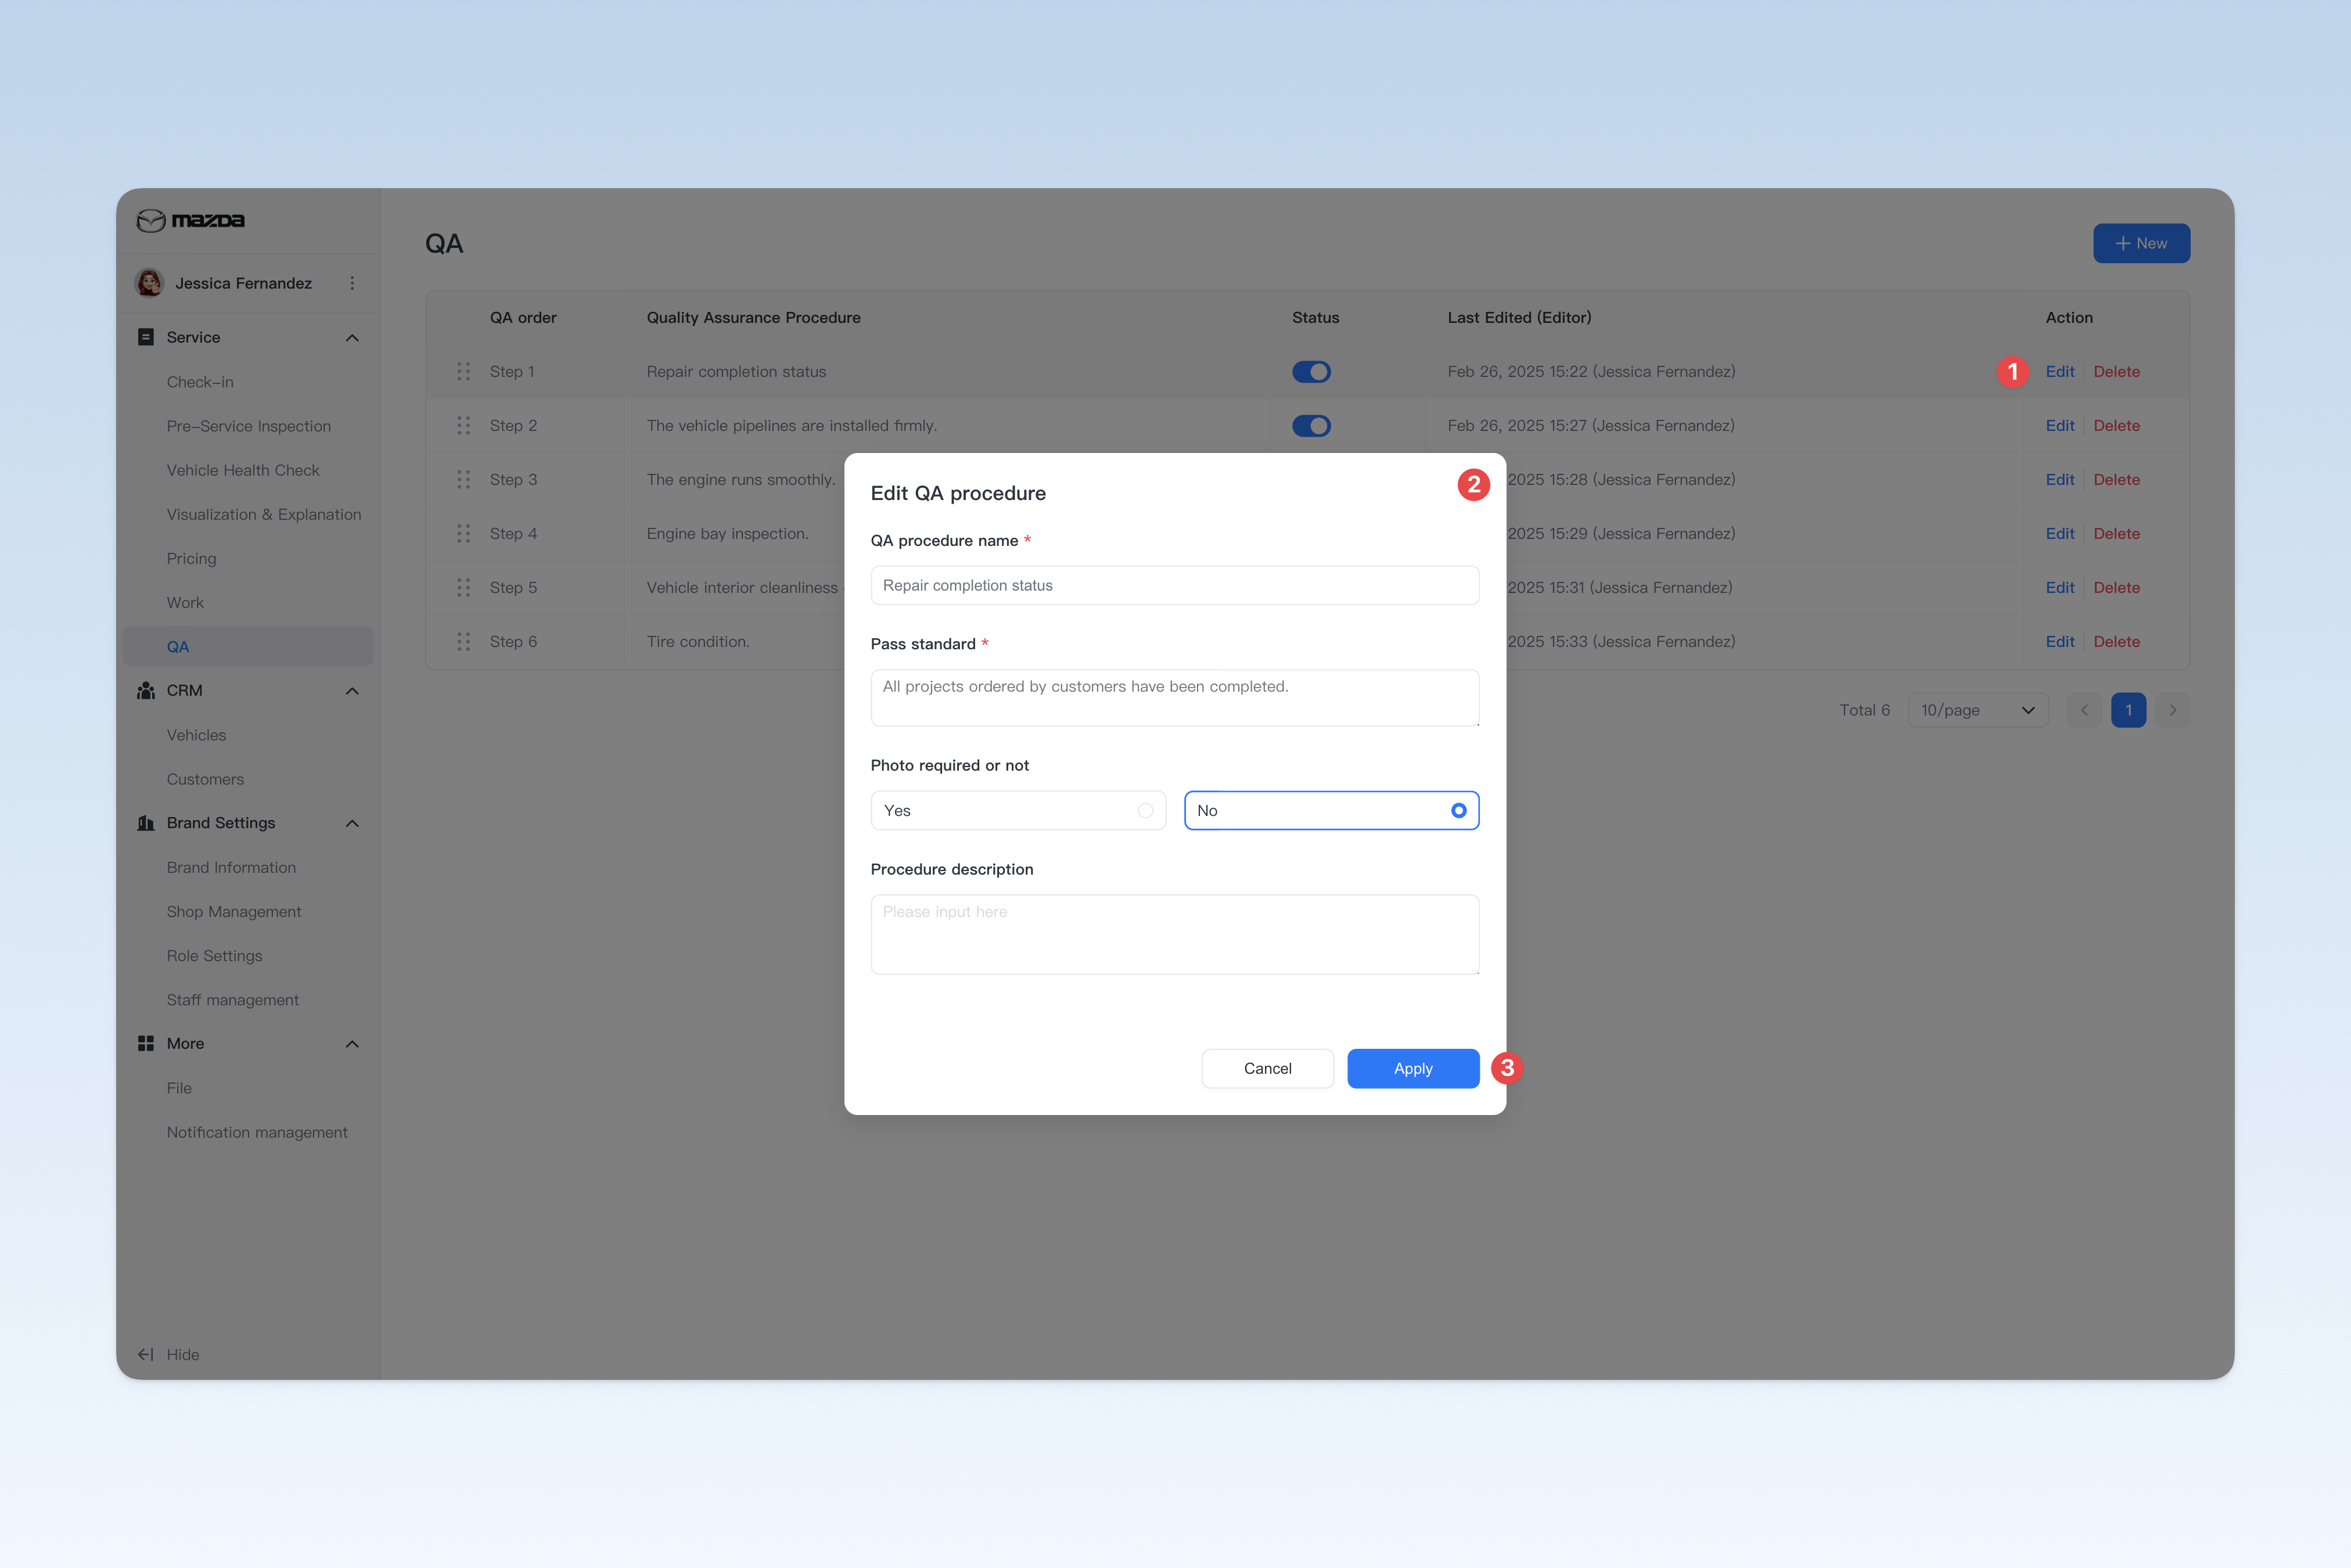
Task: Click the Brand Settings building icon
Action: [x=146, y=823]
